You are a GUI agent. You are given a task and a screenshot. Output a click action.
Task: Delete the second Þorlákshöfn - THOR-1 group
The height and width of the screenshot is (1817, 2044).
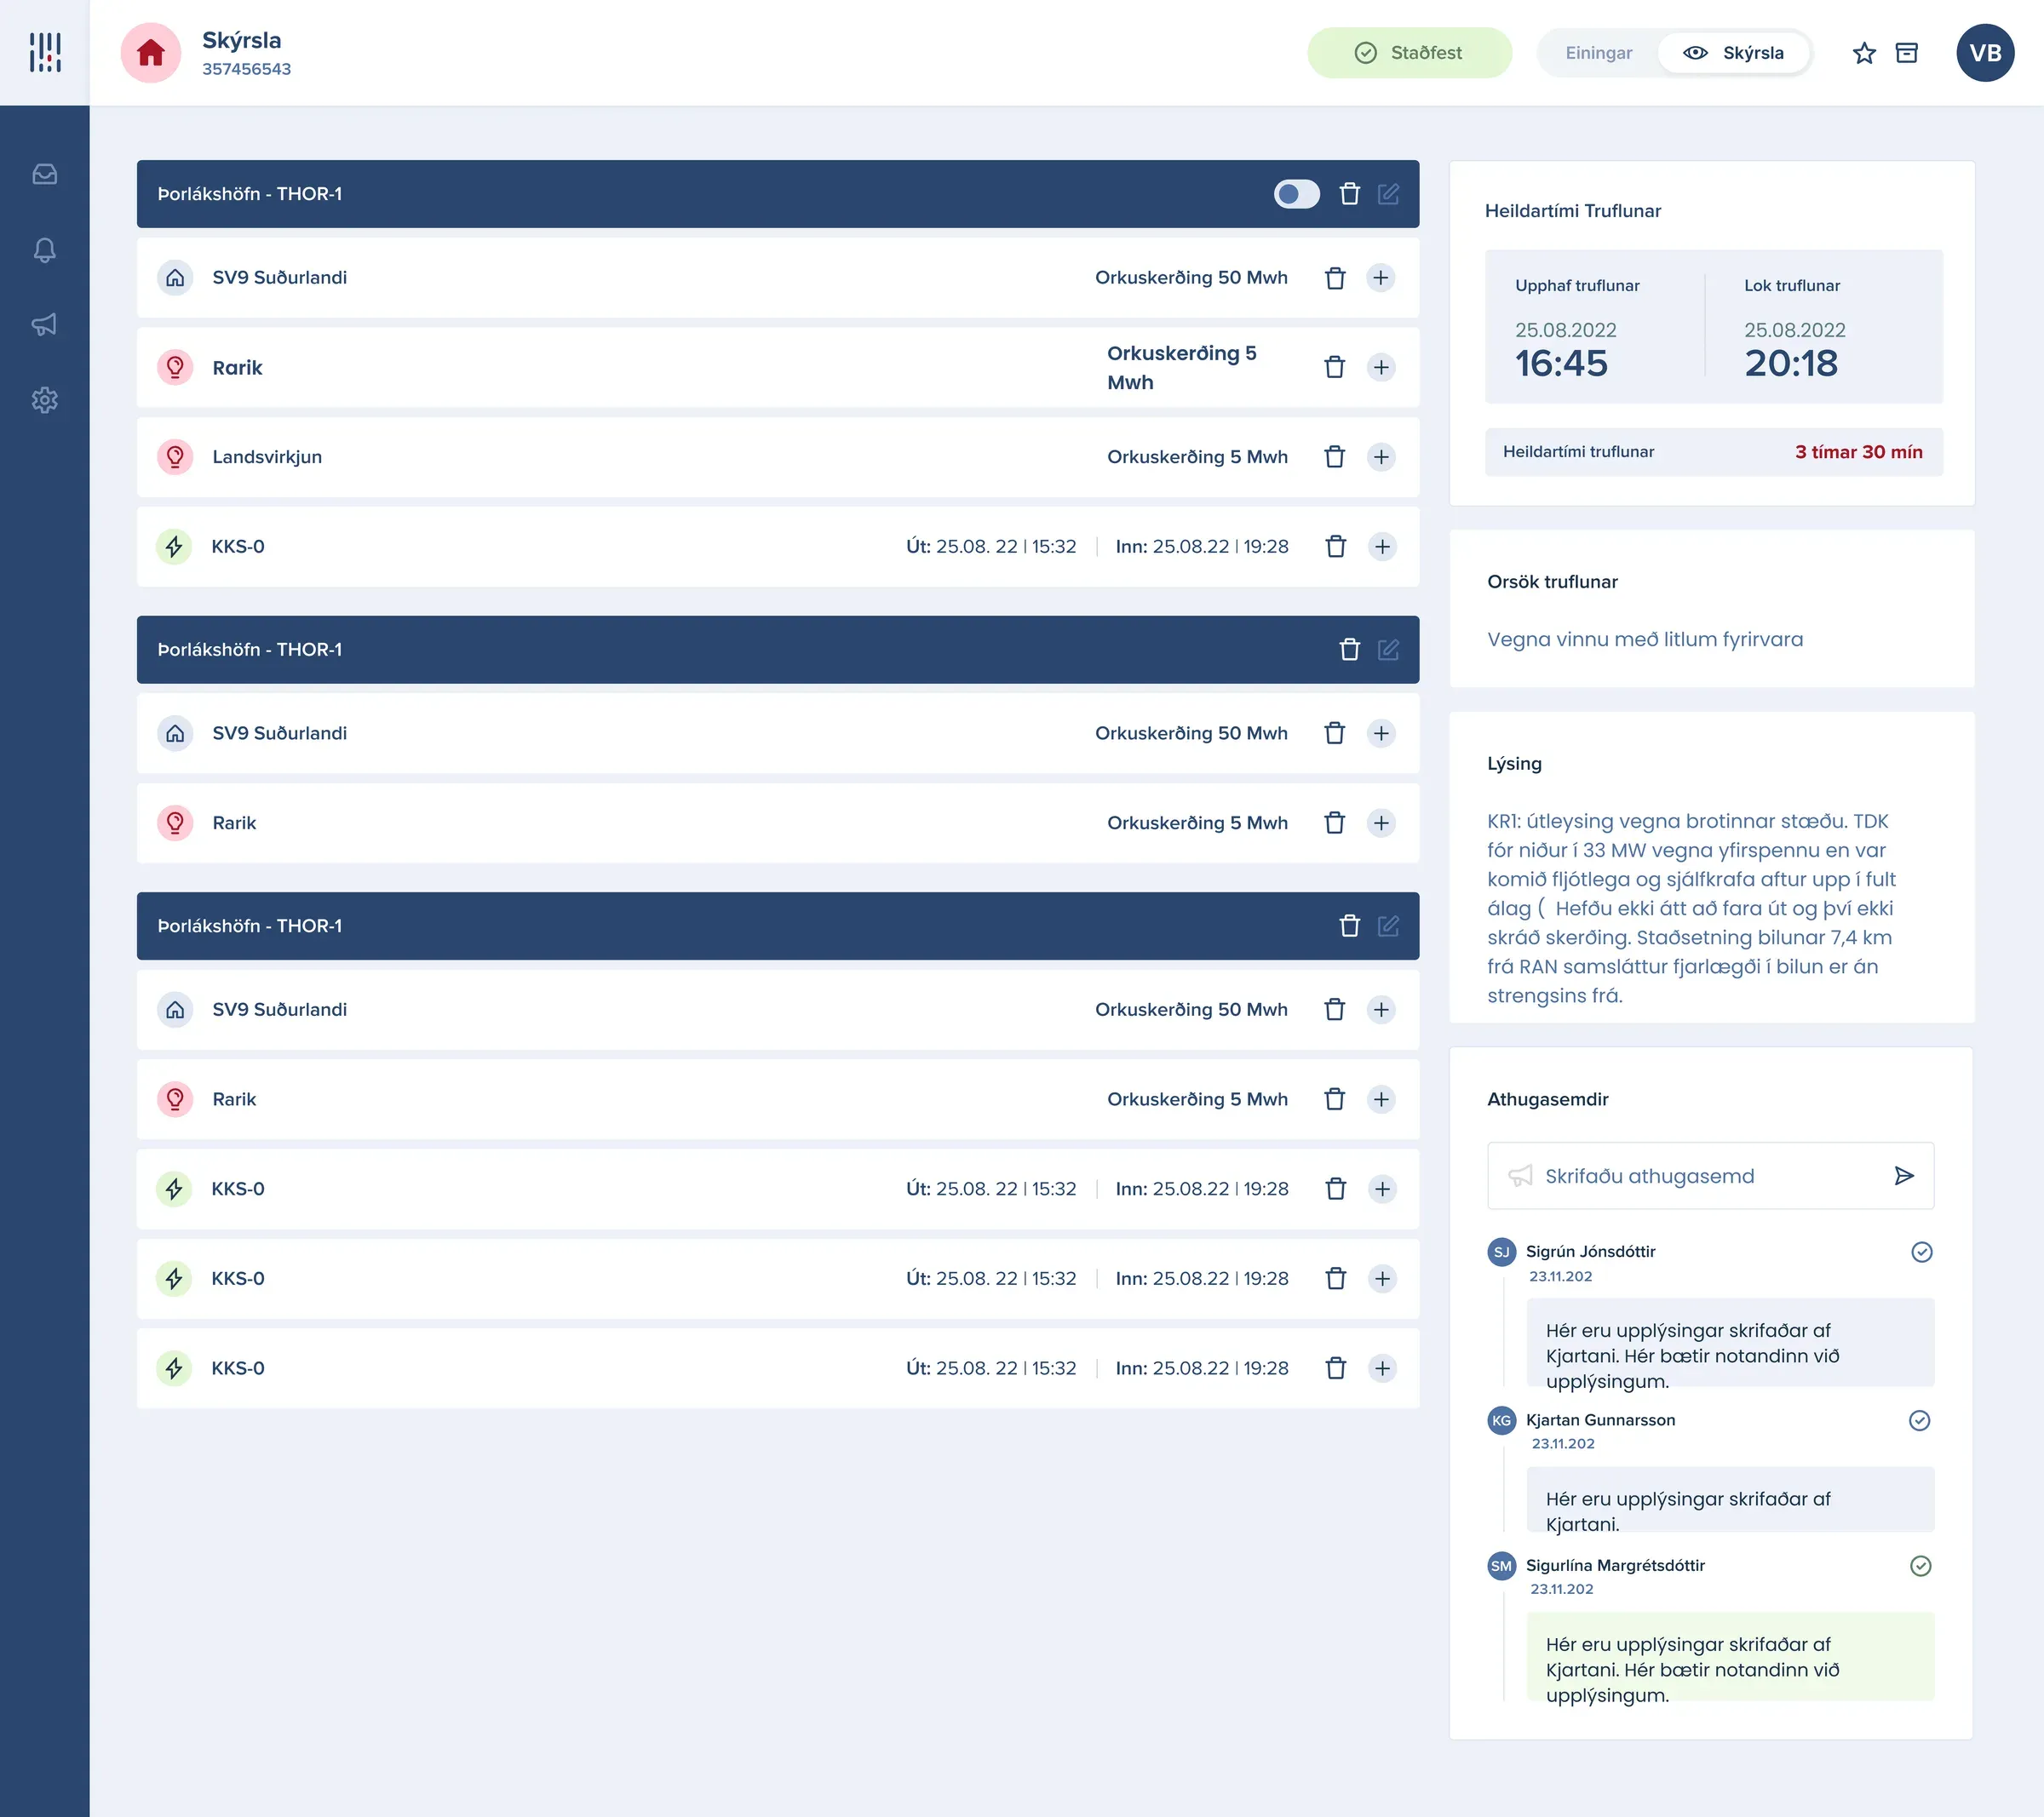coord(1349,650)
